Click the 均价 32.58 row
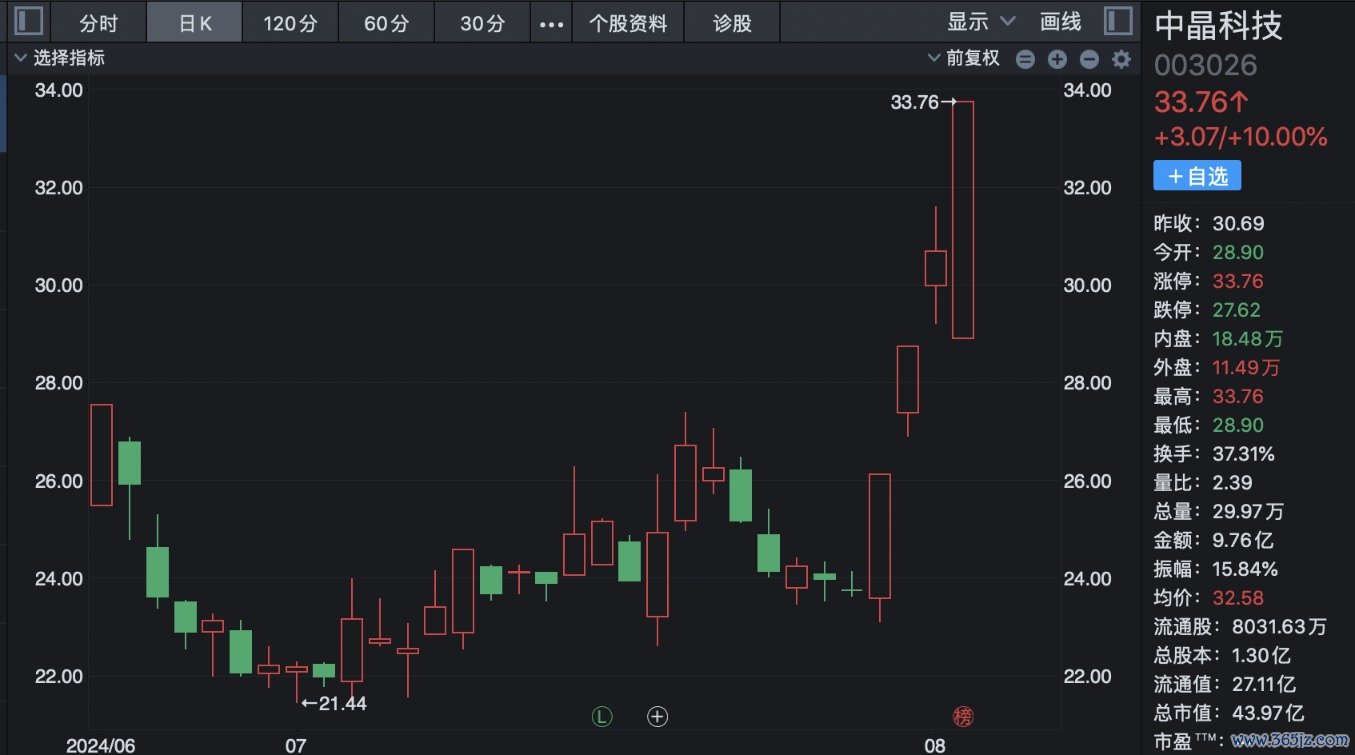 click(1208, 599)
